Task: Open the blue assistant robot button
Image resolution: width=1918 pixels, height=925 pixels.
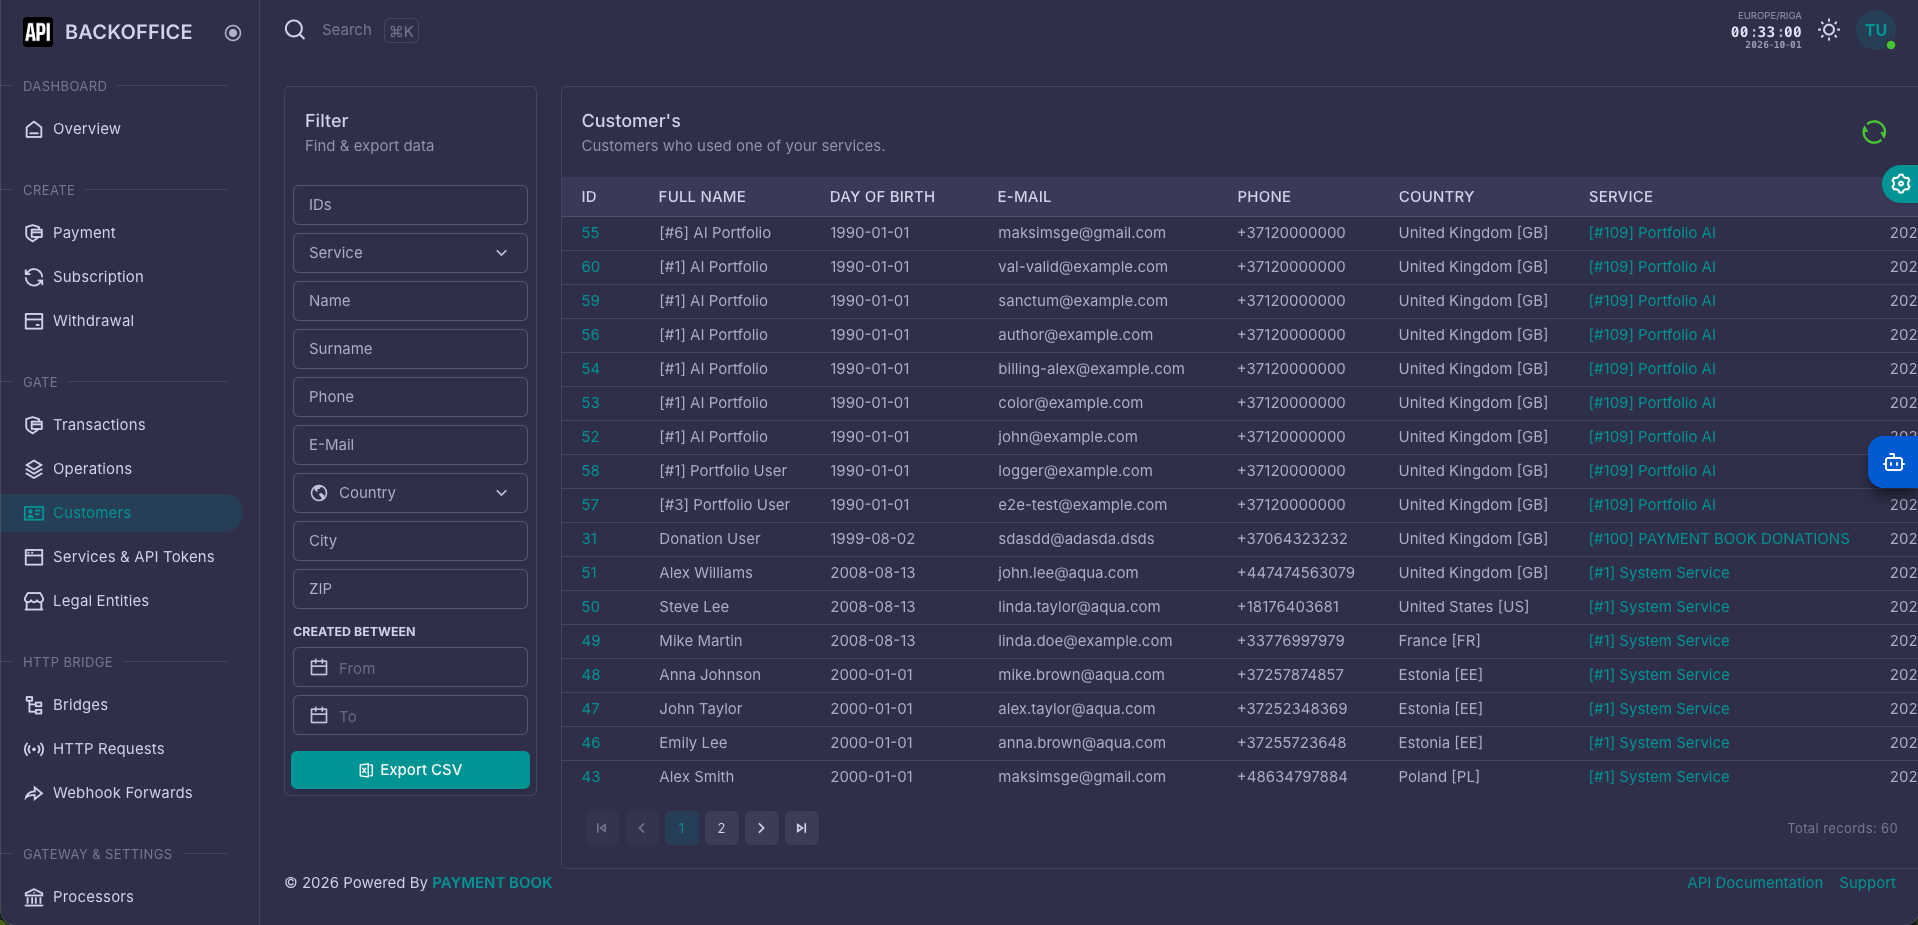Action: tap(1893, 462)
